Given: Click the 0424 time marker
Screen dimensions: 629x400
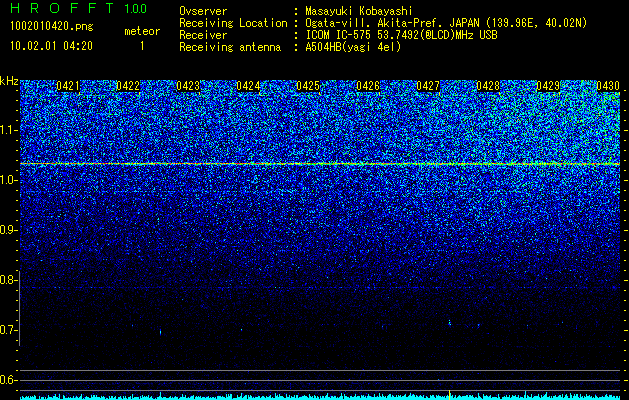Looking at the screenshot, I should click(248, 86).
